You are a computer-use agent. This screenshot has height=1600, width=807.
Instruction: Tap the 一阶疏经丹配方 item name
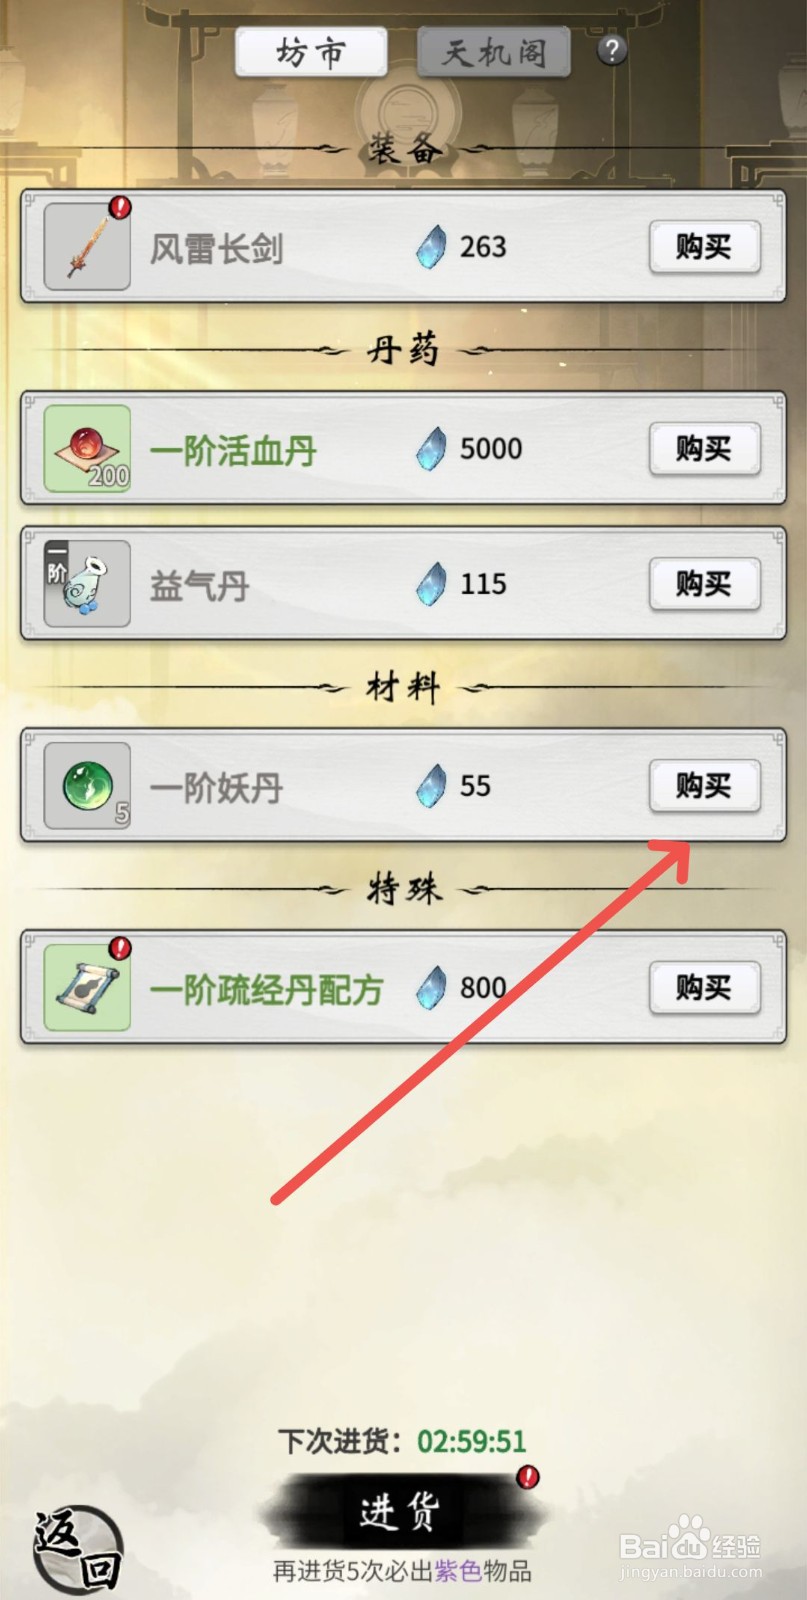tap(267, 990)
